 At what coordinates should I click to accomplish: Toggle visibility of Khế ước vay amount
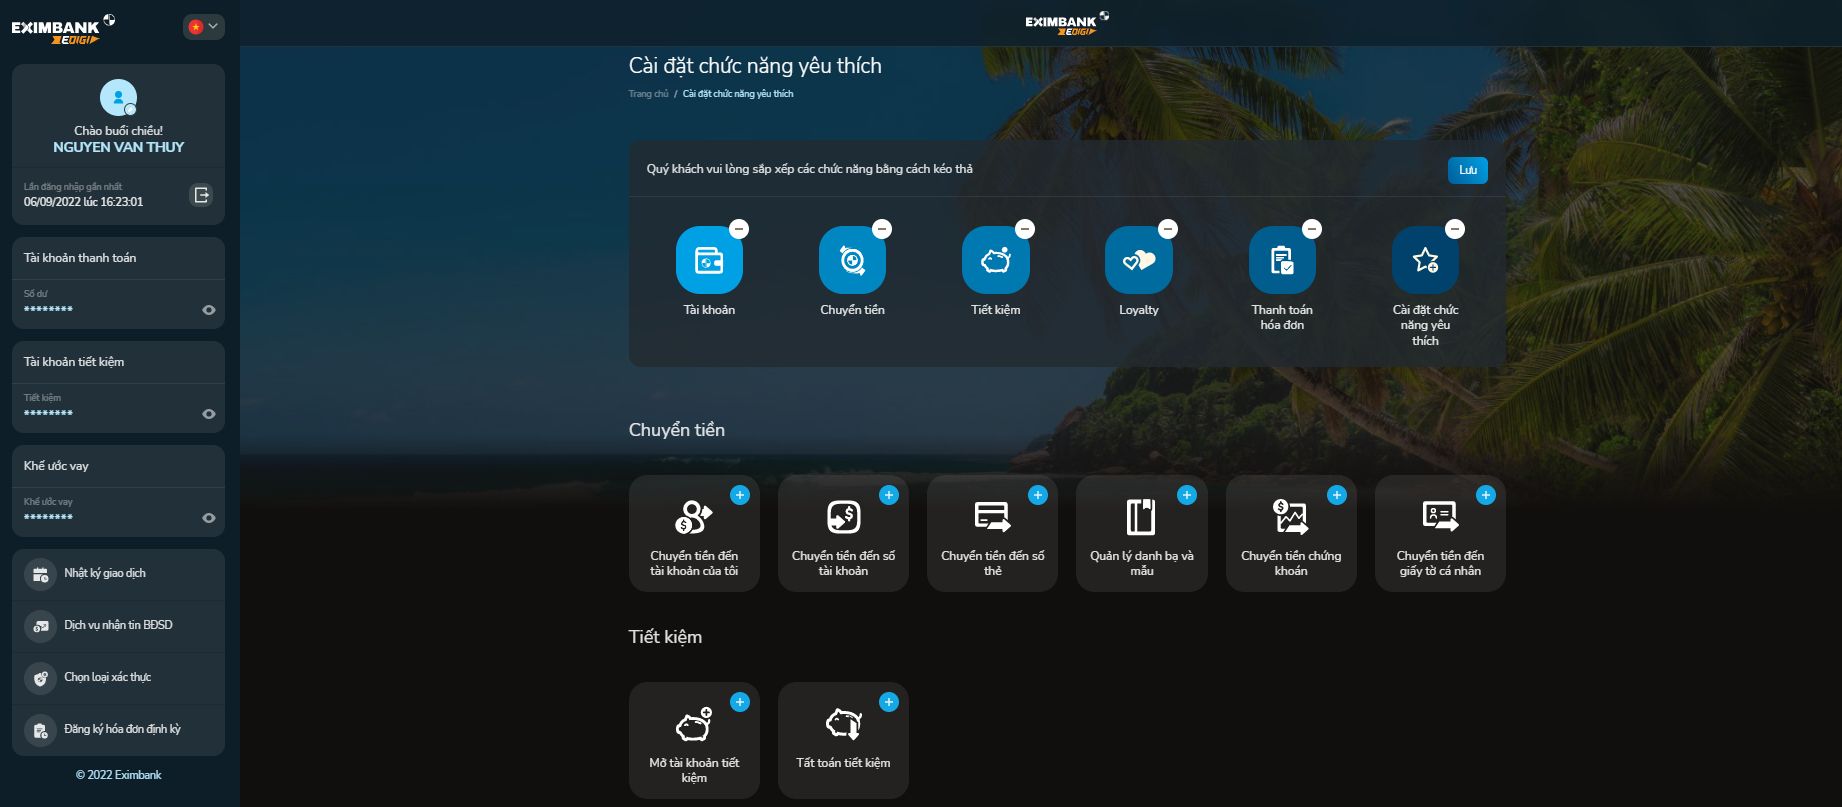209,518
